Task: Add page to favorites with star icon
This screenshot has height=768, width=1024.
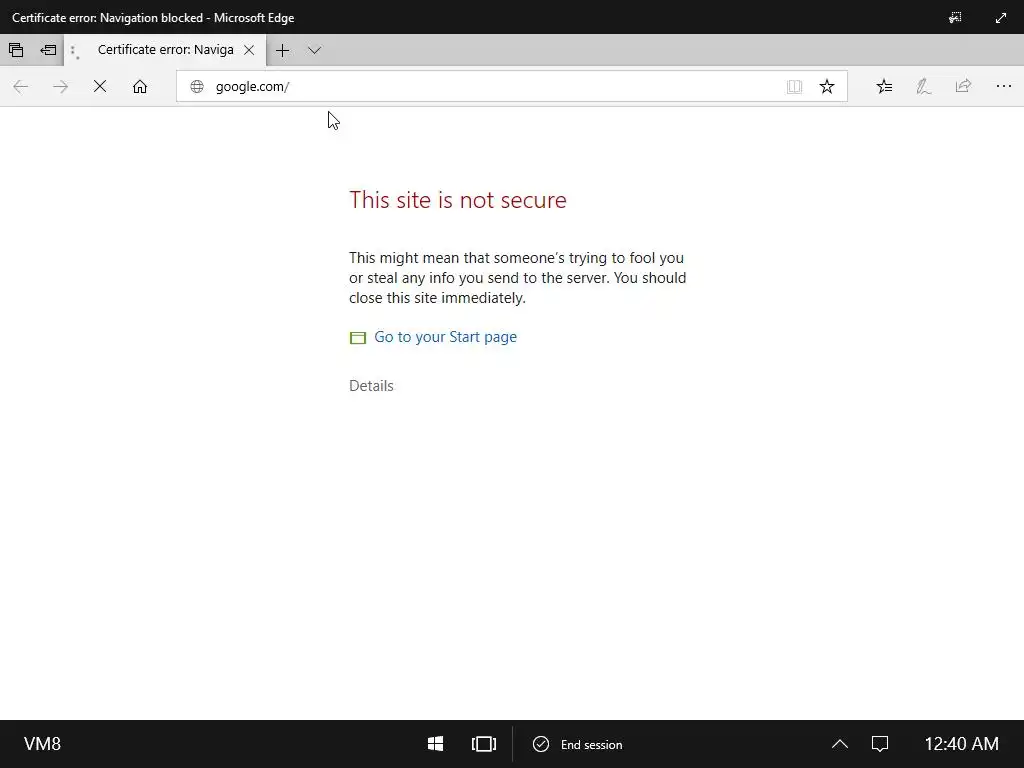Action: (827, 86)
